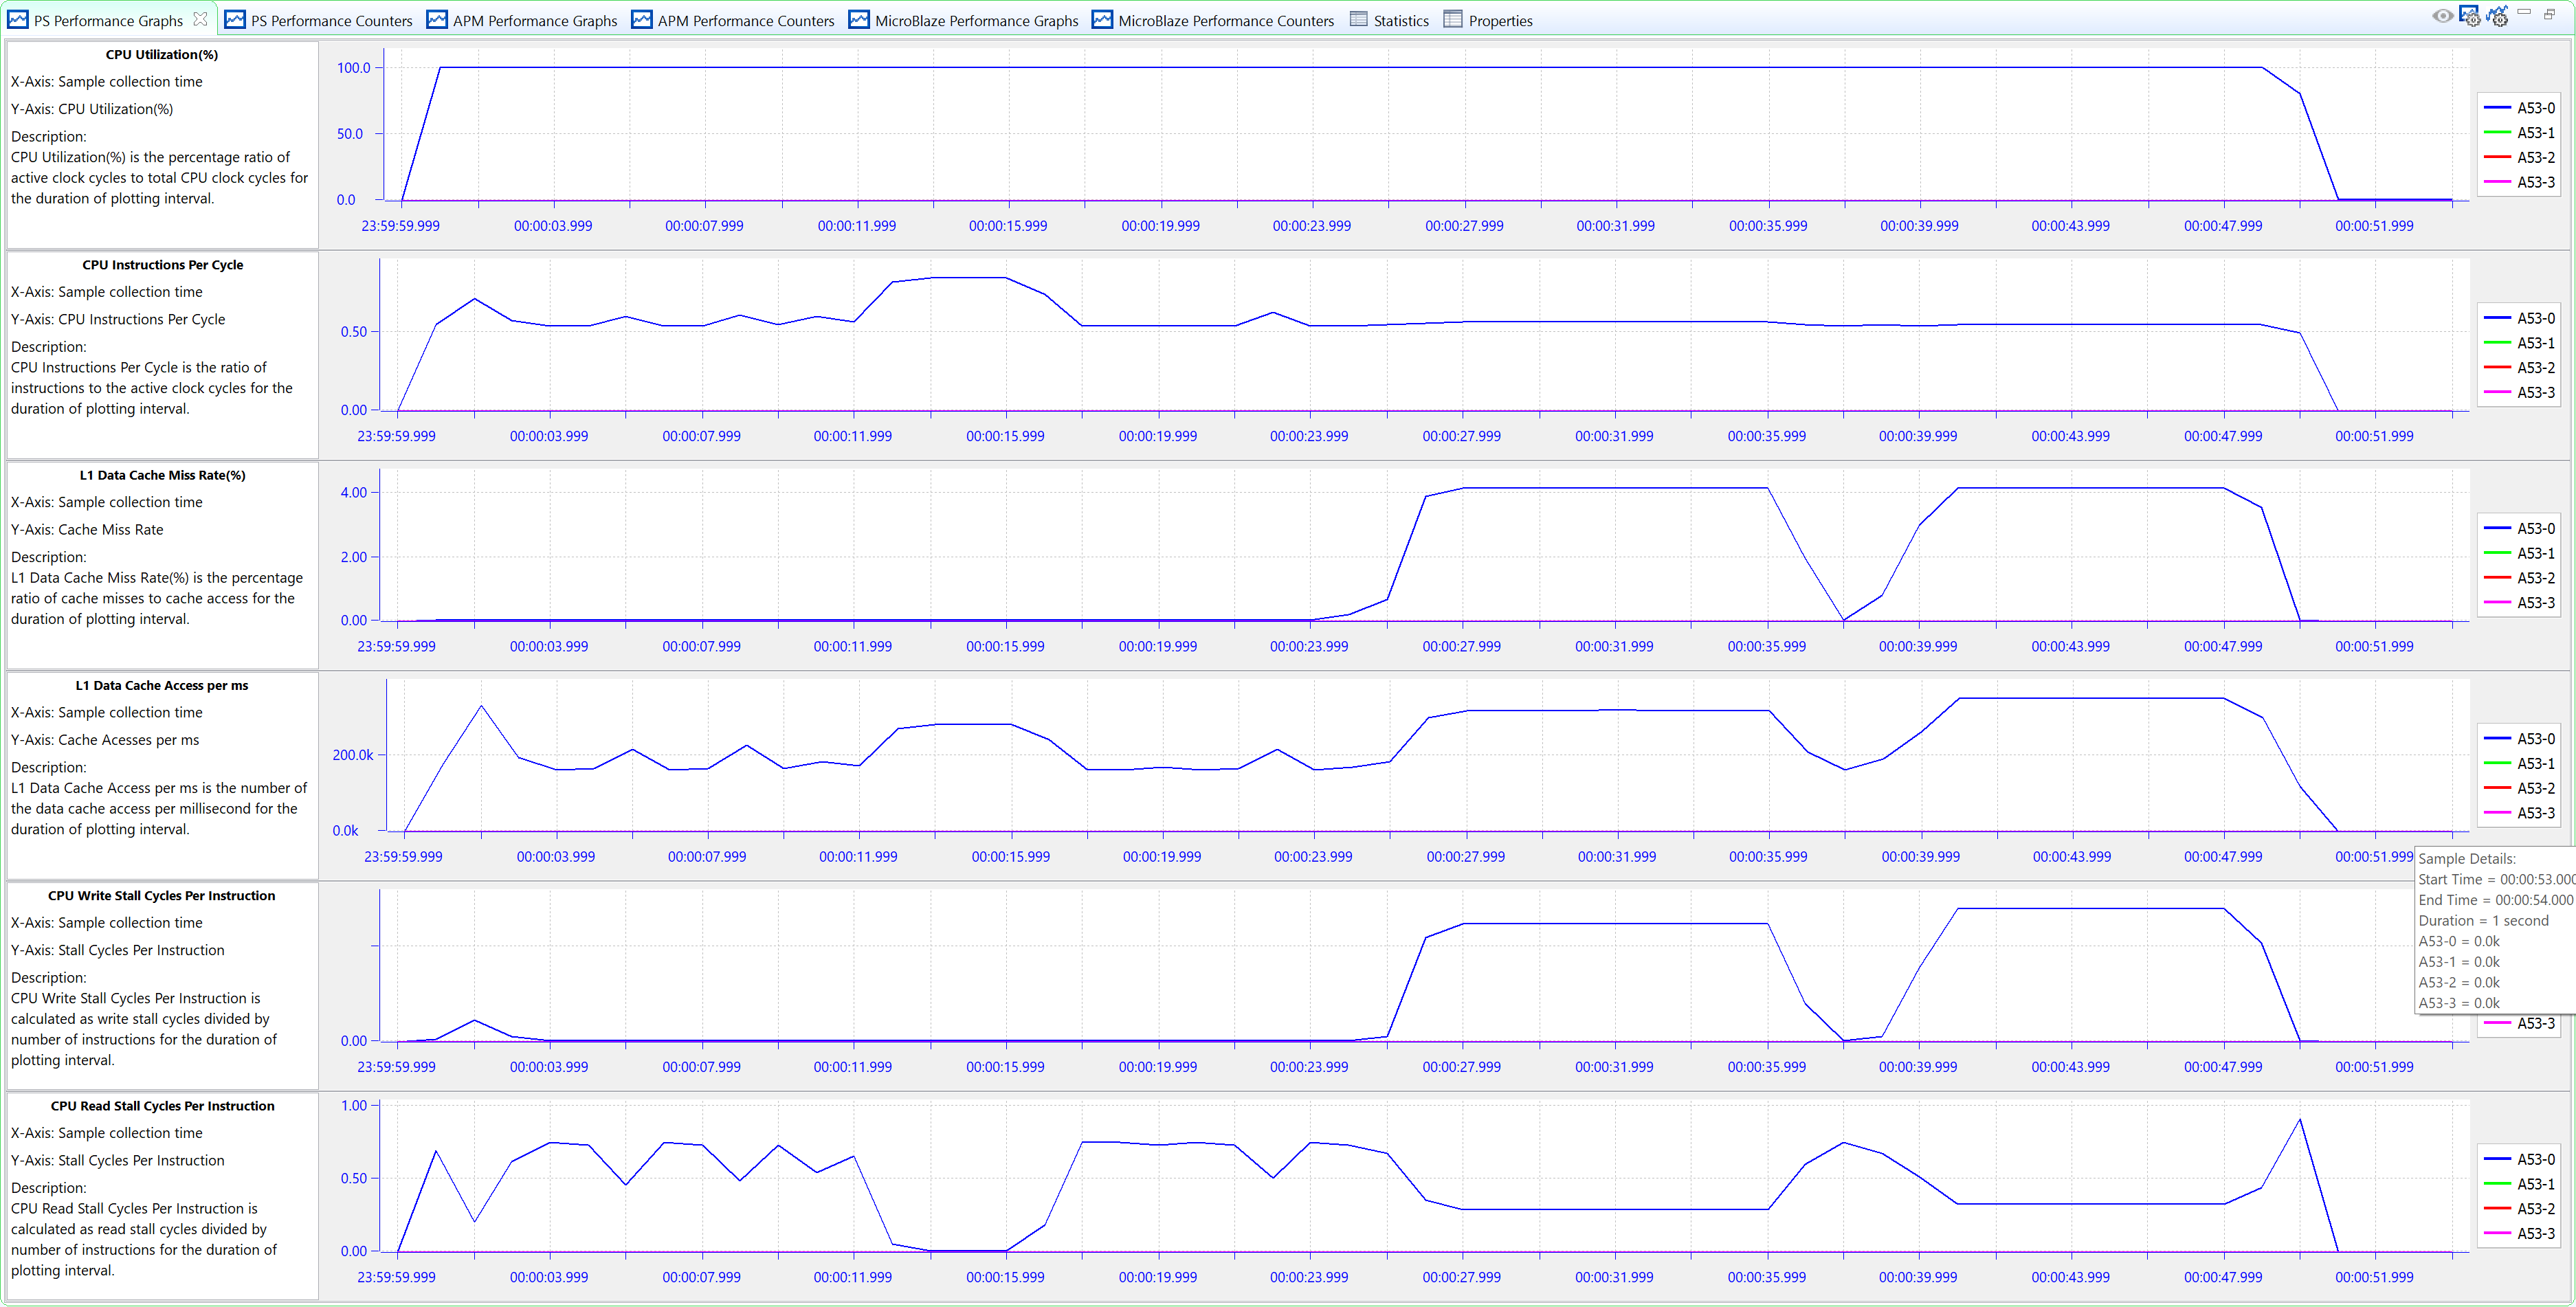Click the Properties tab table icon
Screen dimensions: 2576x1307
(x=1453, y=19)
